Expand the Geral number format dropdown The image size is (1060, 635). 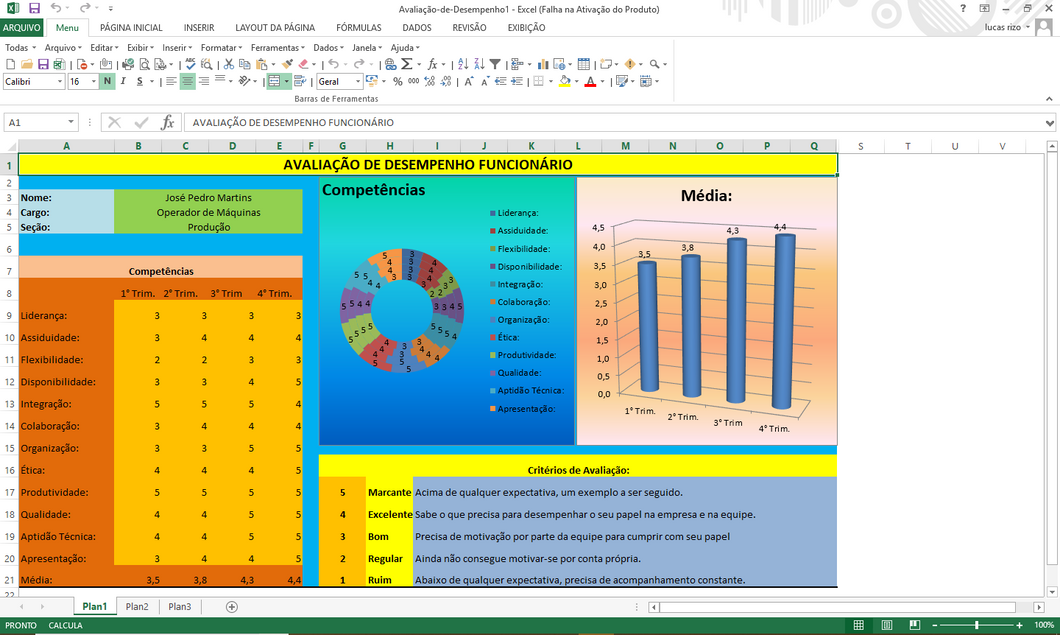(x=357, y=82)
